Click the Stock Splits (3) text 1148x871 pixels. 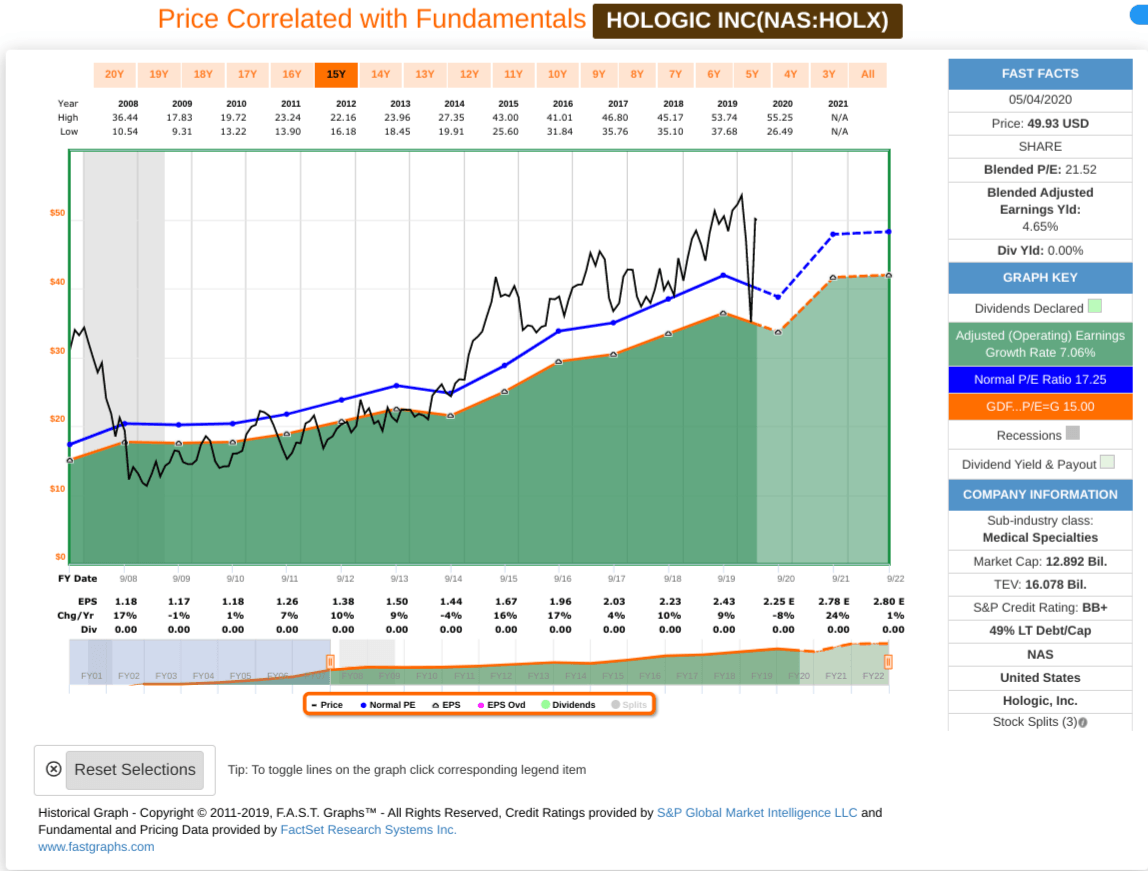(1035, 722)
